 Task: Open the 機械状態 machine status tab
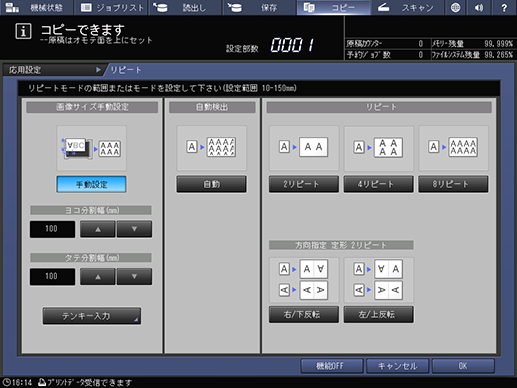click(36, 7)
